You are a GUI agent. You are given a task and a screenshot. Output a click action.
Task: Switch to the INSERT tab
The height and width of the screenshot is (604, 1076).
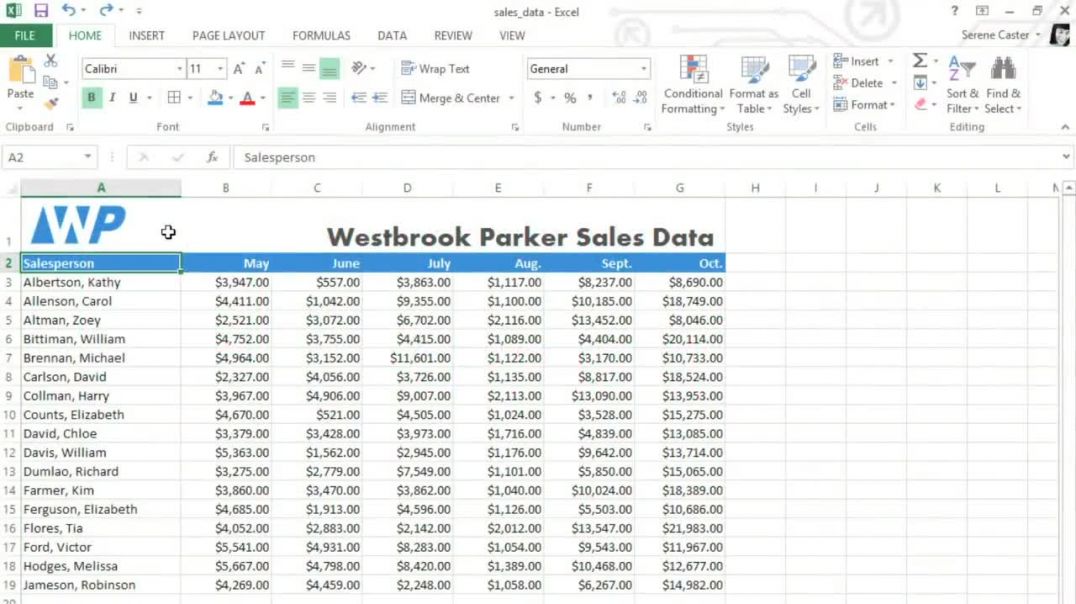pos(146,36)
